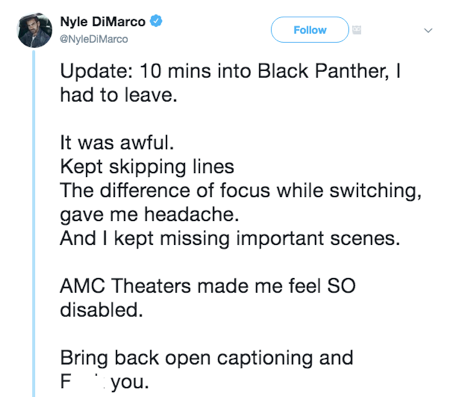Click the "gave me headache." line
This screenshot has height=397, width=452.
pyautogui.click(x=150, y=214)
